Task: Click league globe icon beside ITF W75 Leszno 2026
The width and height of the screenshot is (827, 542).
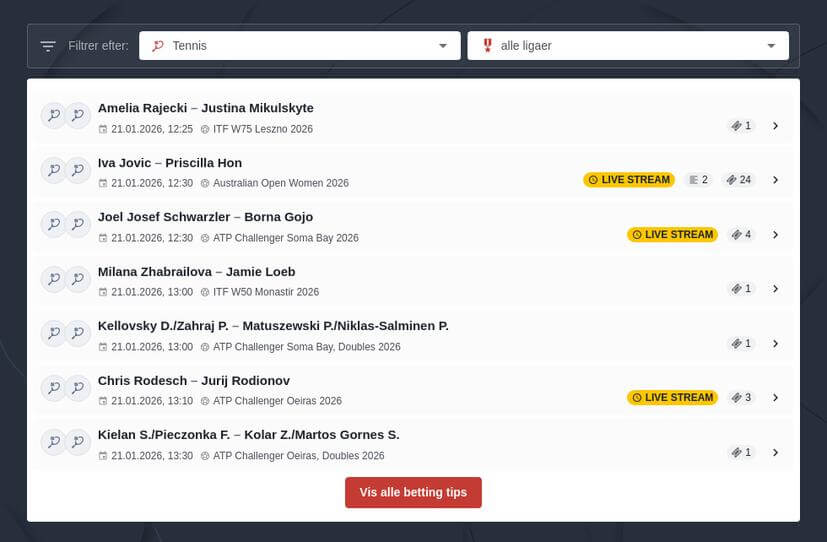Action: point(205,129)
